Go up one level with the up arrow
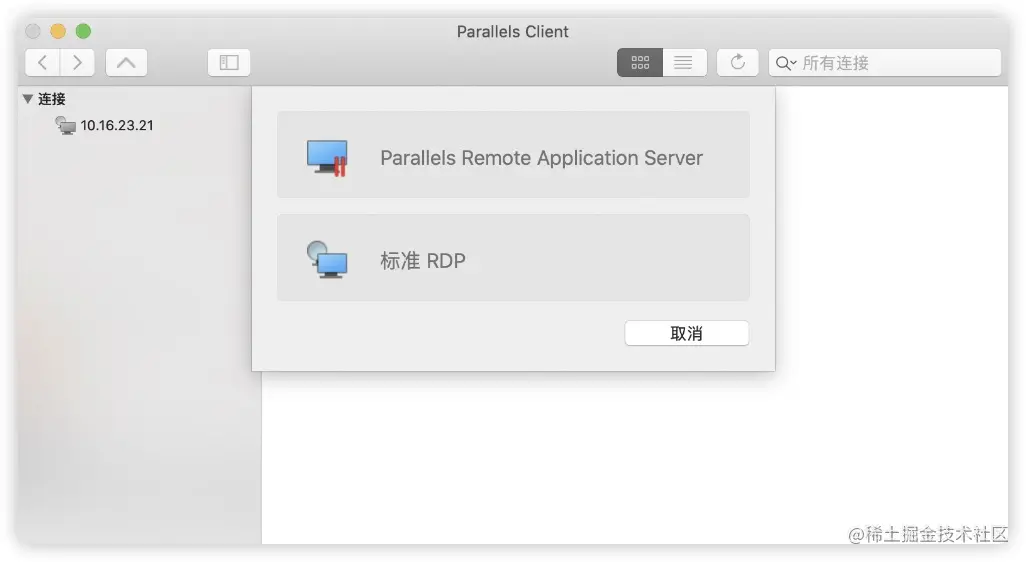 point(125,62)
